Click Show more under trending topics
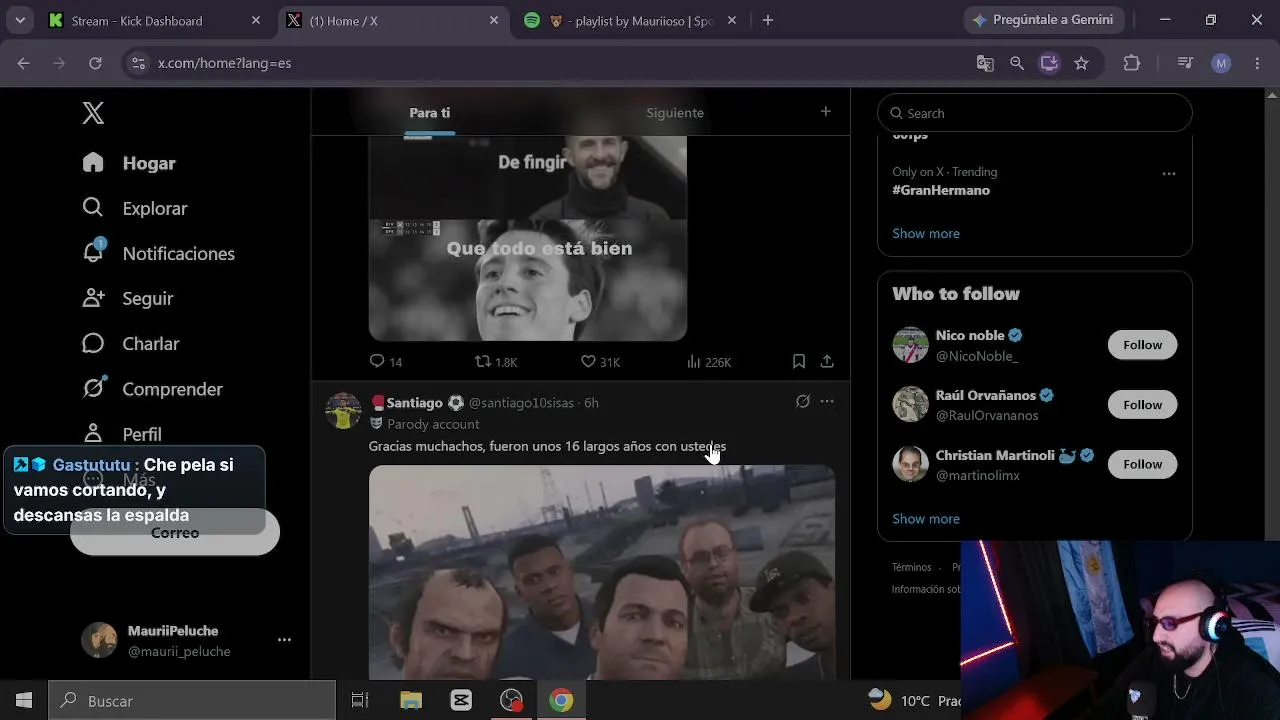Image resolution: width=1280 pixels, height=720 pixels. (x=926, y=233)
